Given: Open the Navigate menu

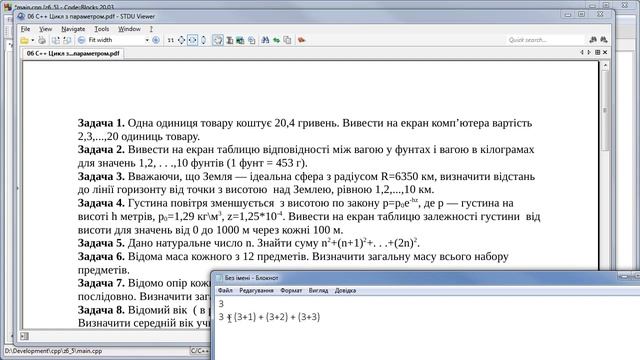Looking at the screenshot, I should (x=73, y=29).
